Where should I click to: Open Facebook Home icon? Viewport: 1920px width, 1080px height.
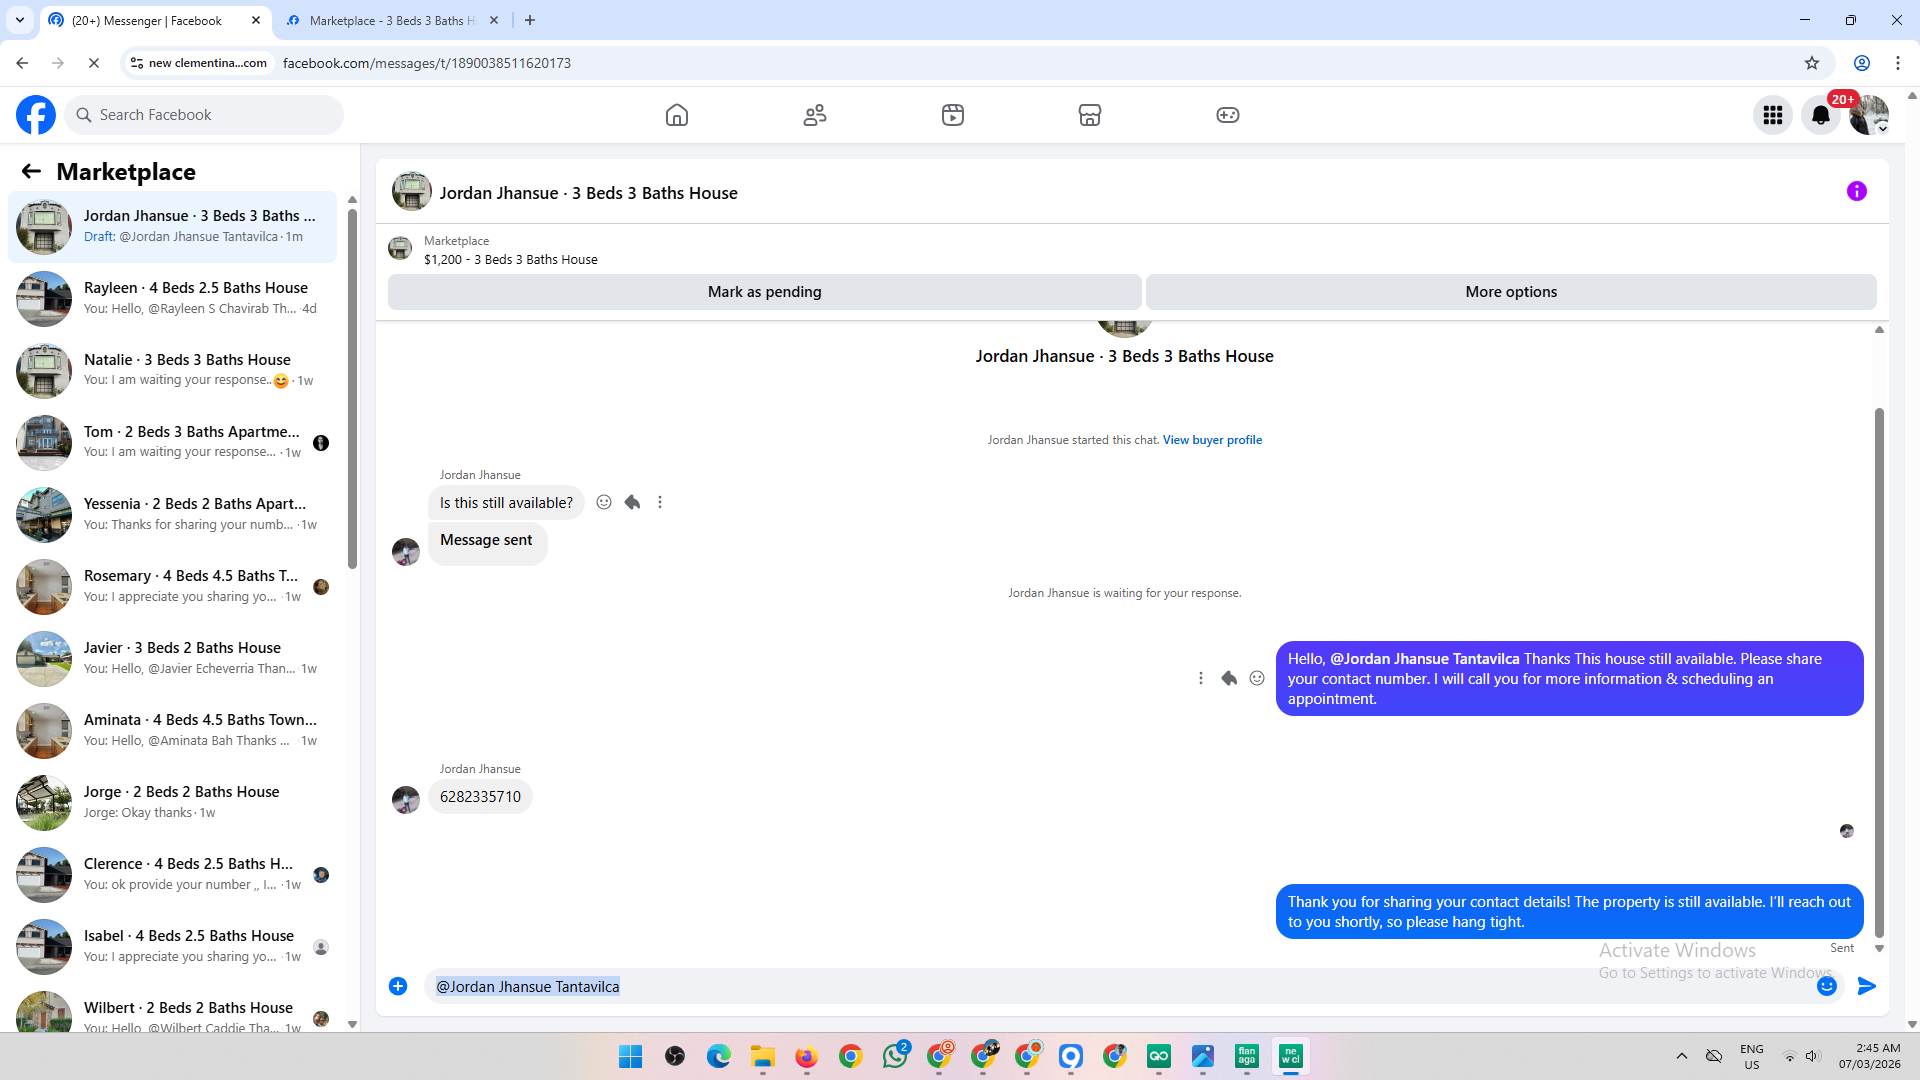pyautogui.click(x=677, y=115)
